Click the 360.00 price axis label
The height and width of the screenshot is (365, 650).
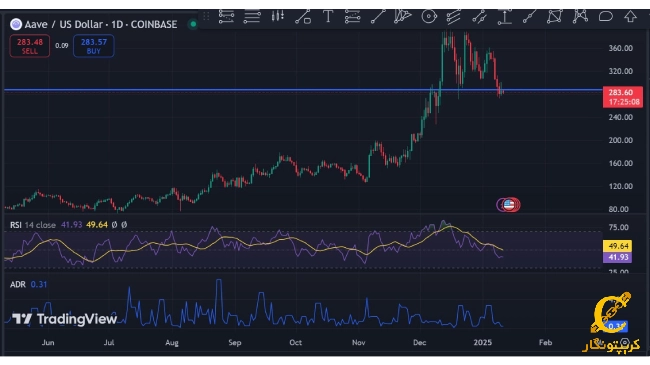coord(621,48)
